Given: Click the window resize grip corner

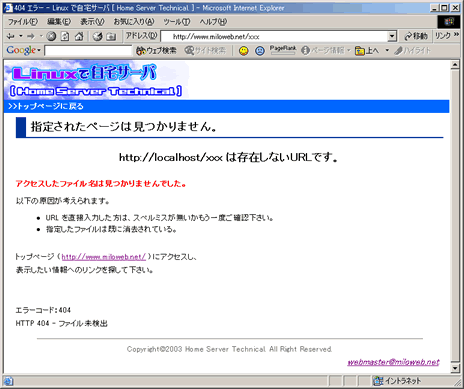Looking at the screenshot, I should [x=458, y=383].
